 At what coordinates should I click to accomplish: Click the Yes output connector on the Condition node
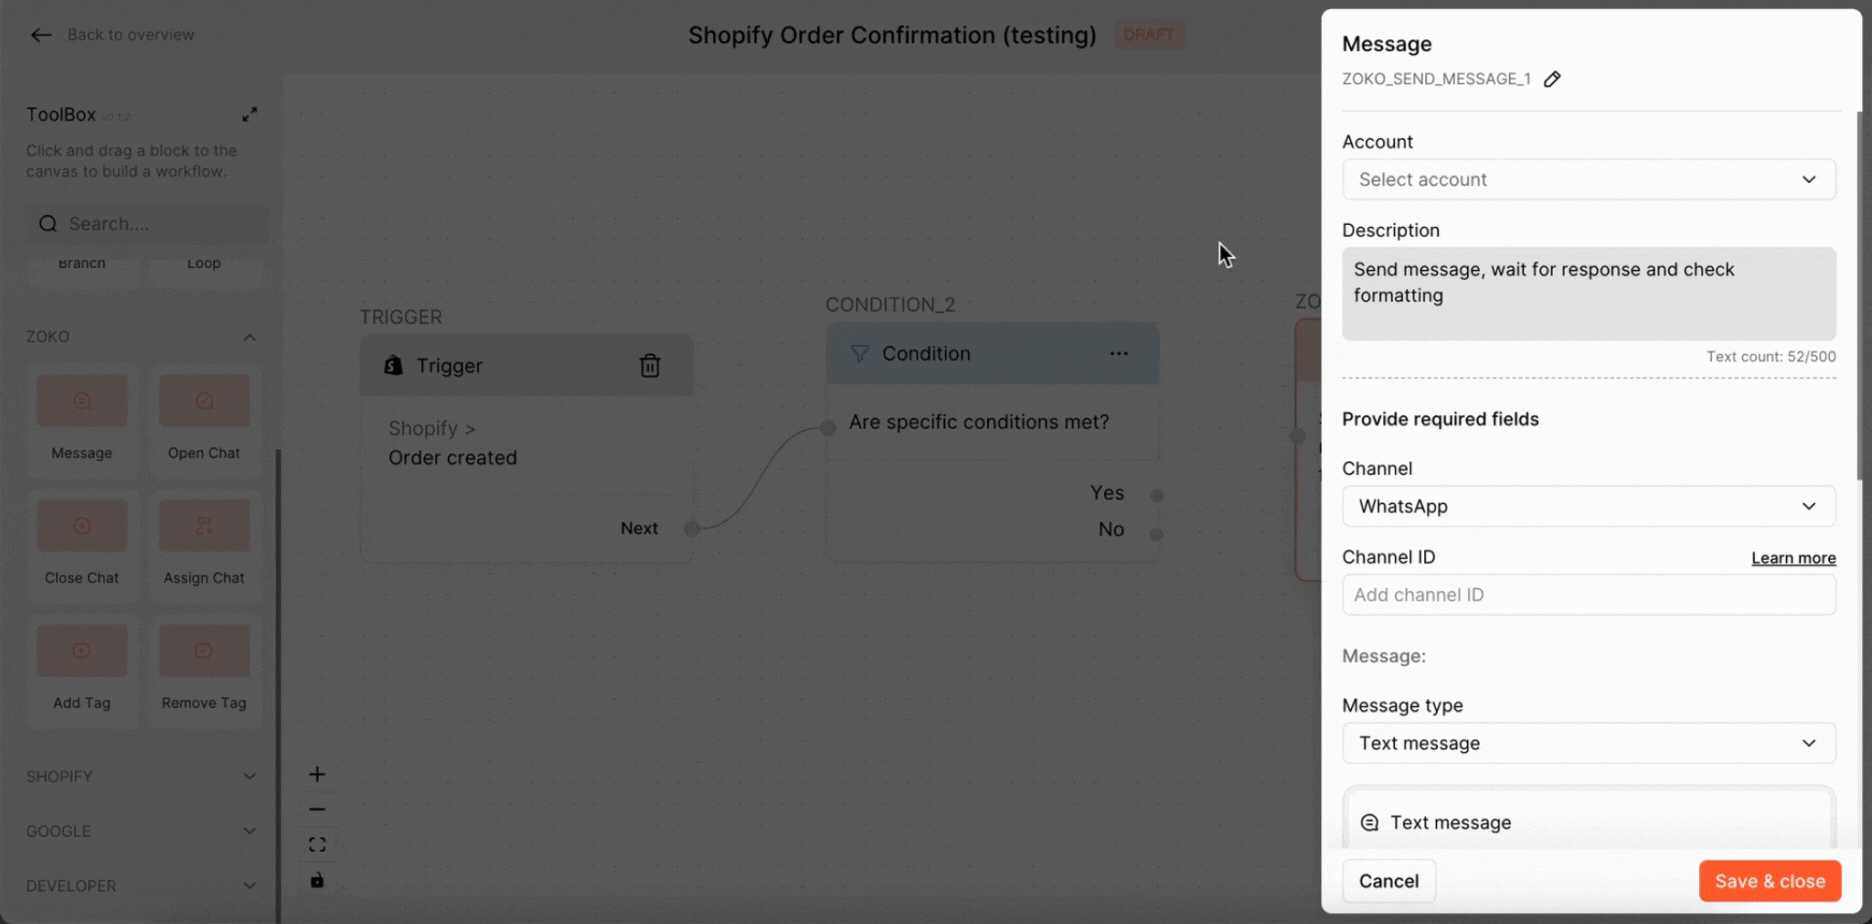click(x=1157, y=495)
